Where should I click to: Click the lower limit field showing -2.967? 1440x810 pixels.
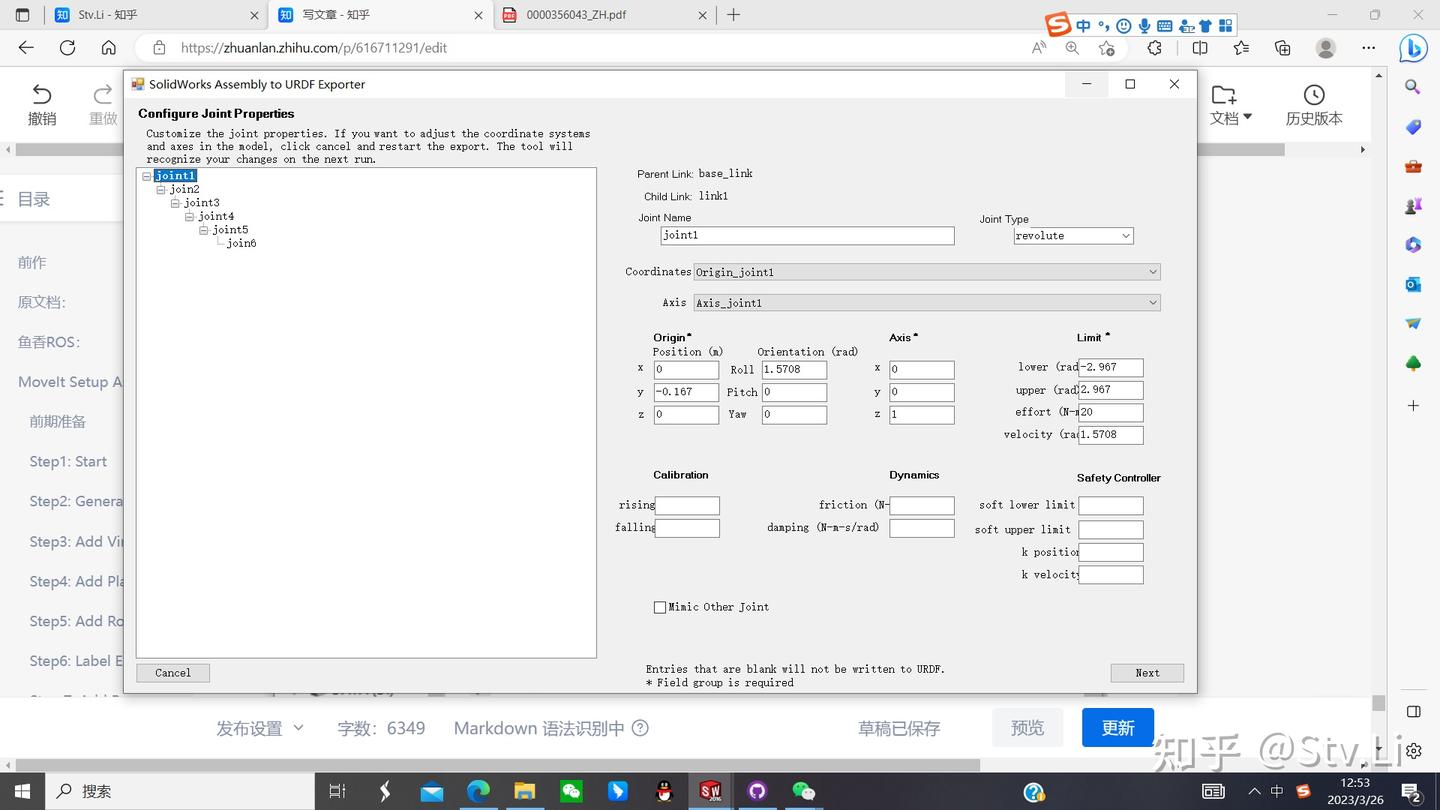(x=1111, y=368)
